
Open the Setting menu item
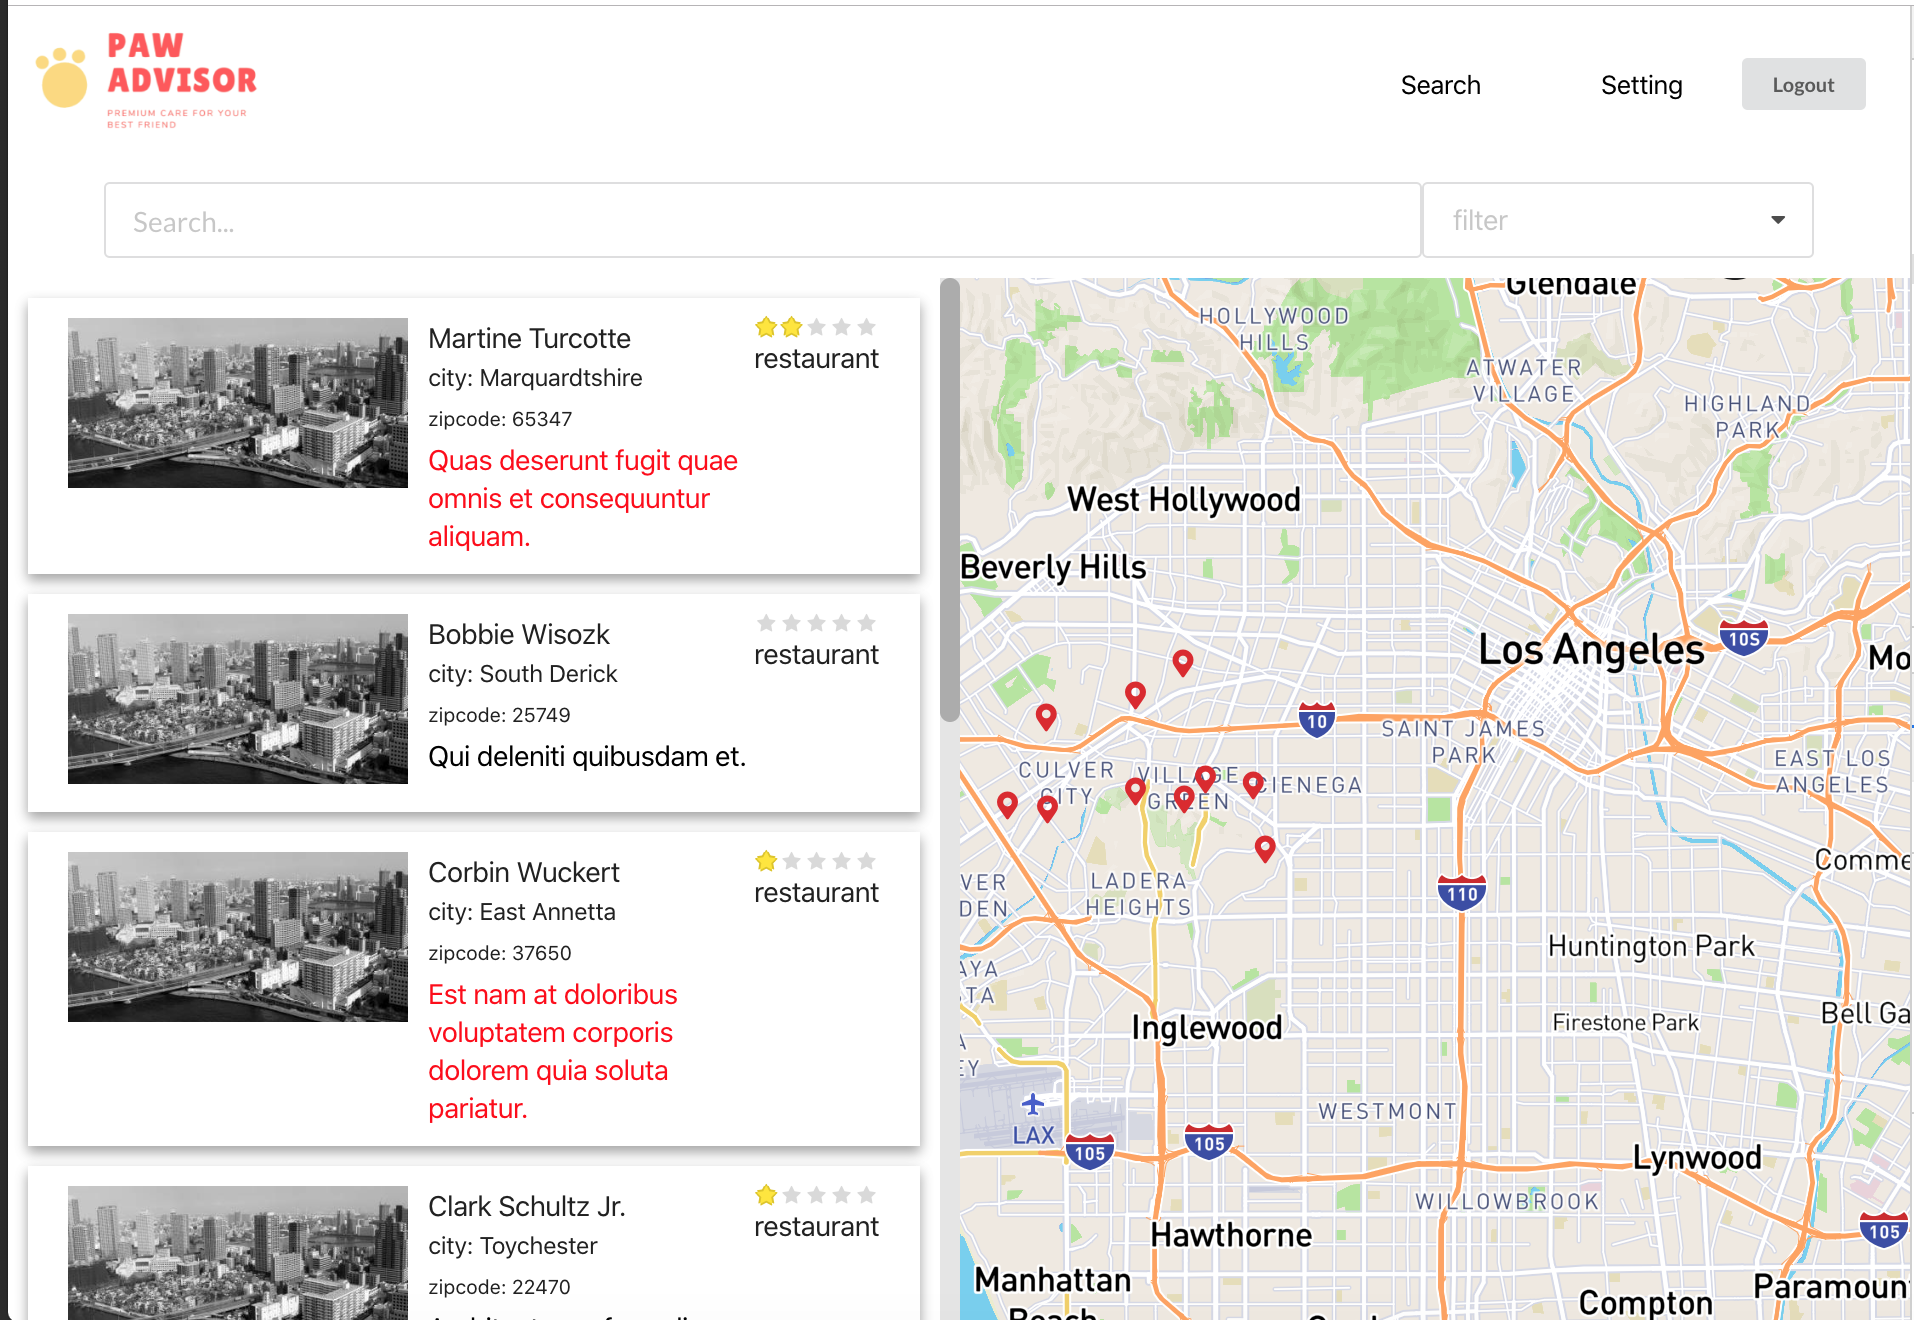pyautogui.click(x=1641, y=85)
